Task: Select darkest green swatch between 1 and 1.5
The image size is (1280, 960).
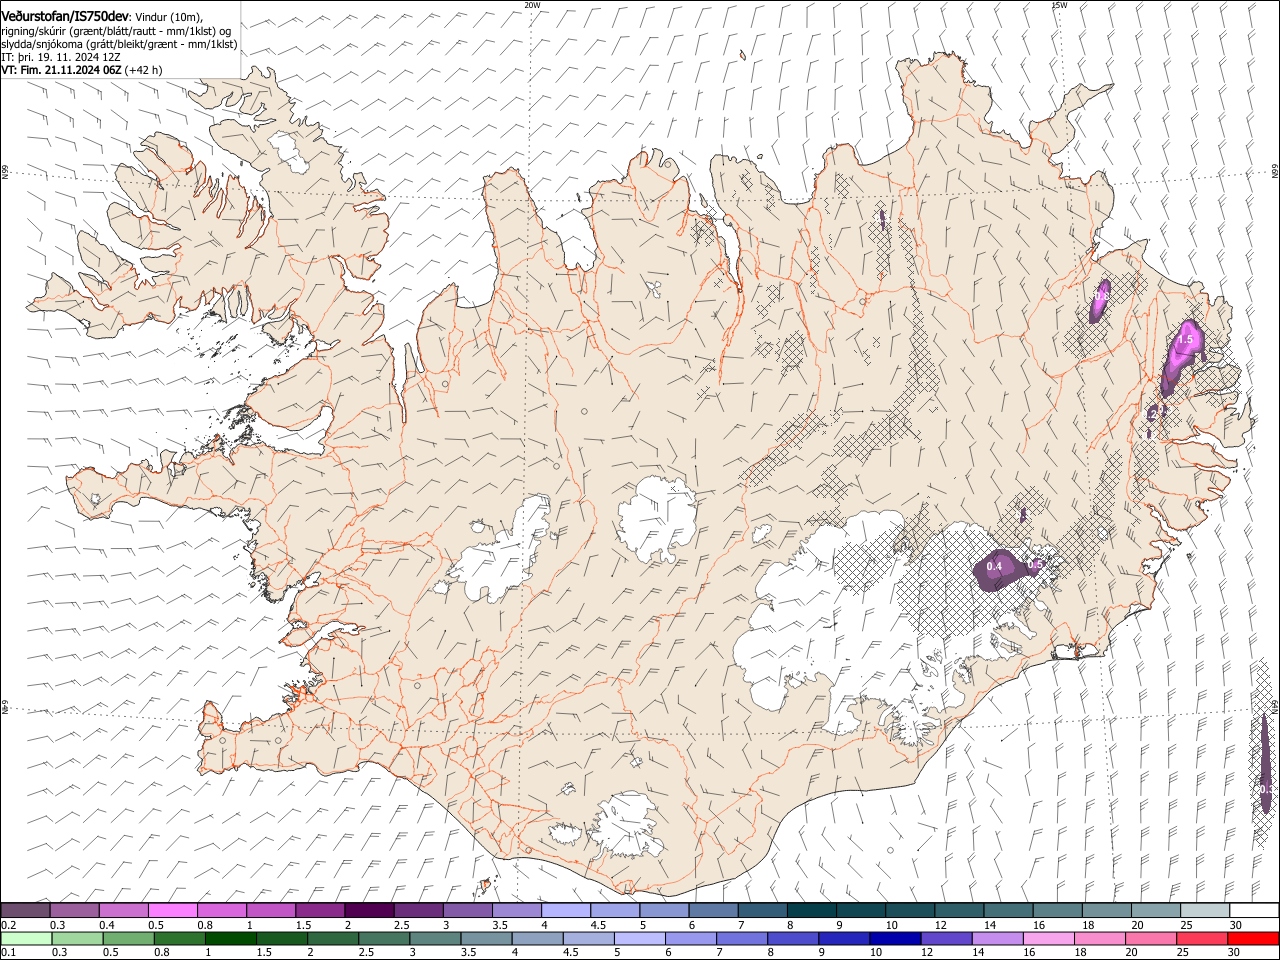Action: click(231, 939)
